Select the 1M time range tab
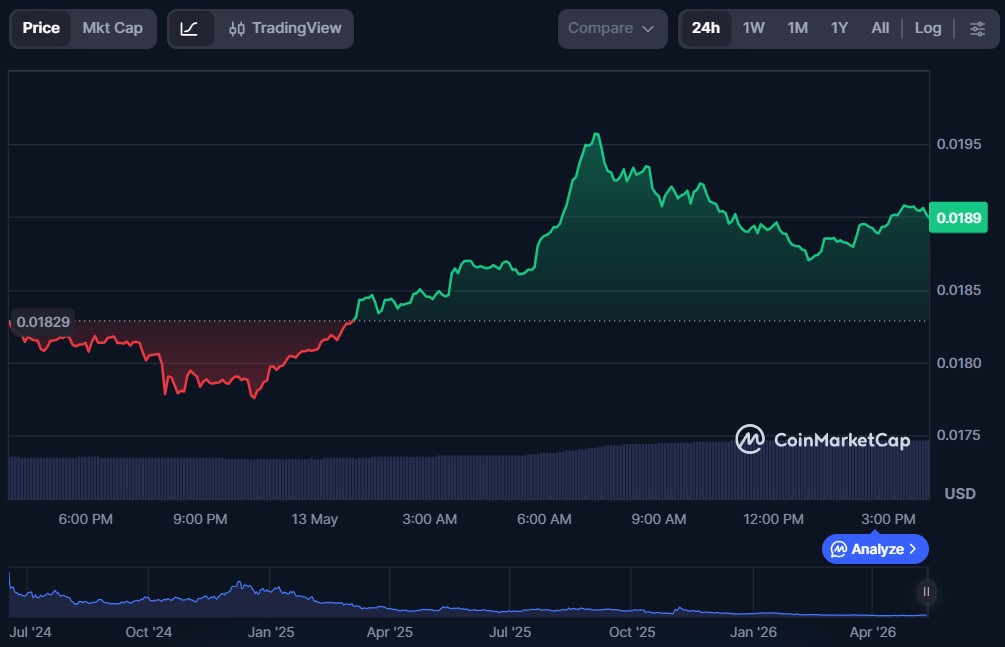 coord(797,28)
